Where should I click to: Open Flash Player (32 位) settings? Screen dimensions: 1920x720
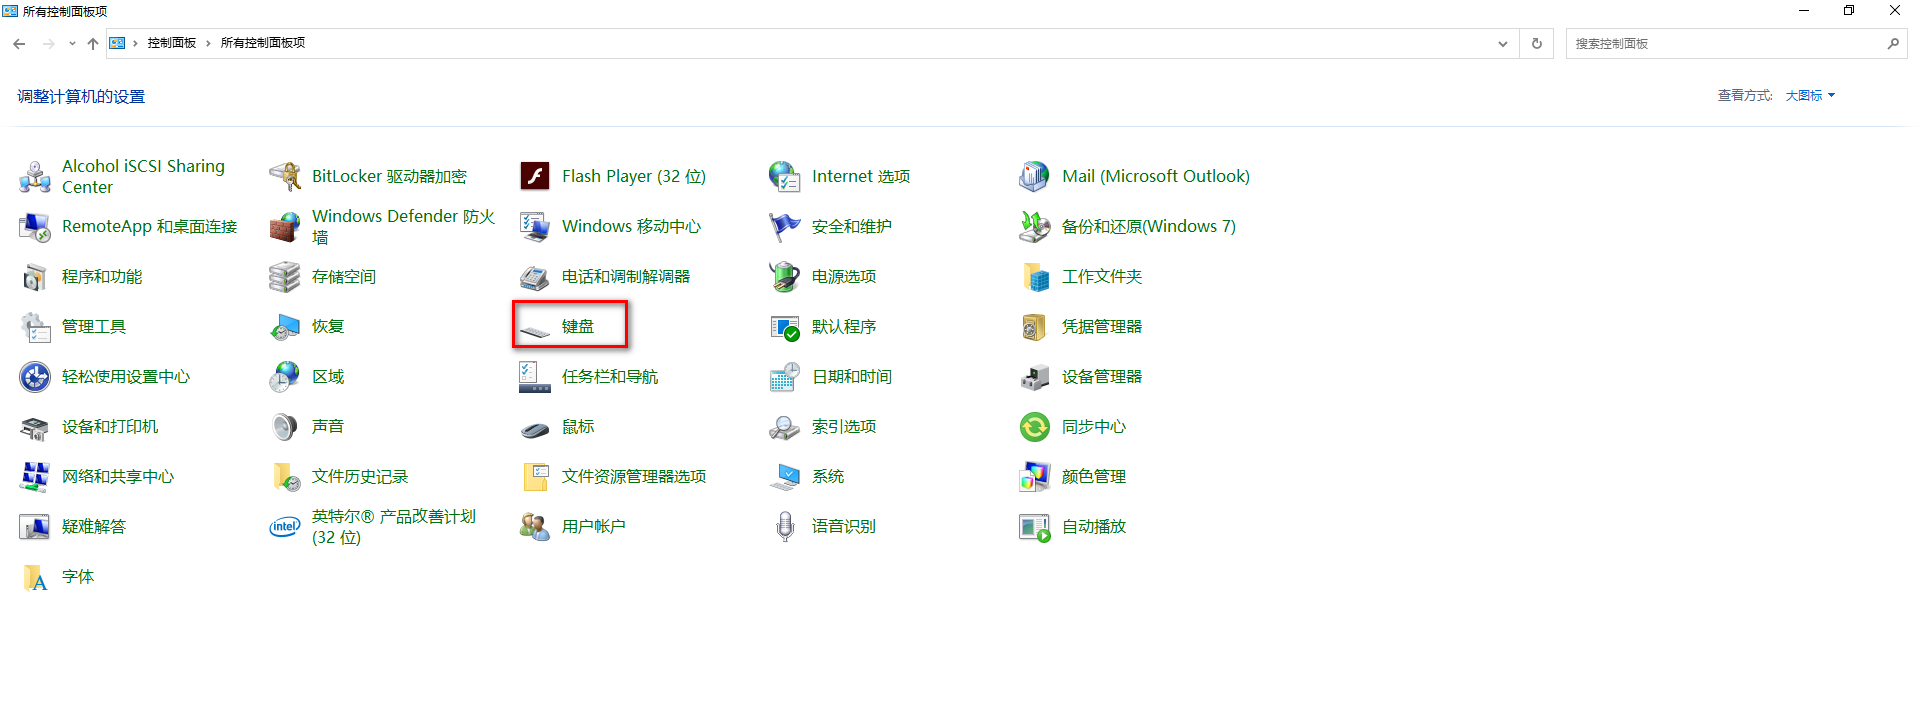633,176
